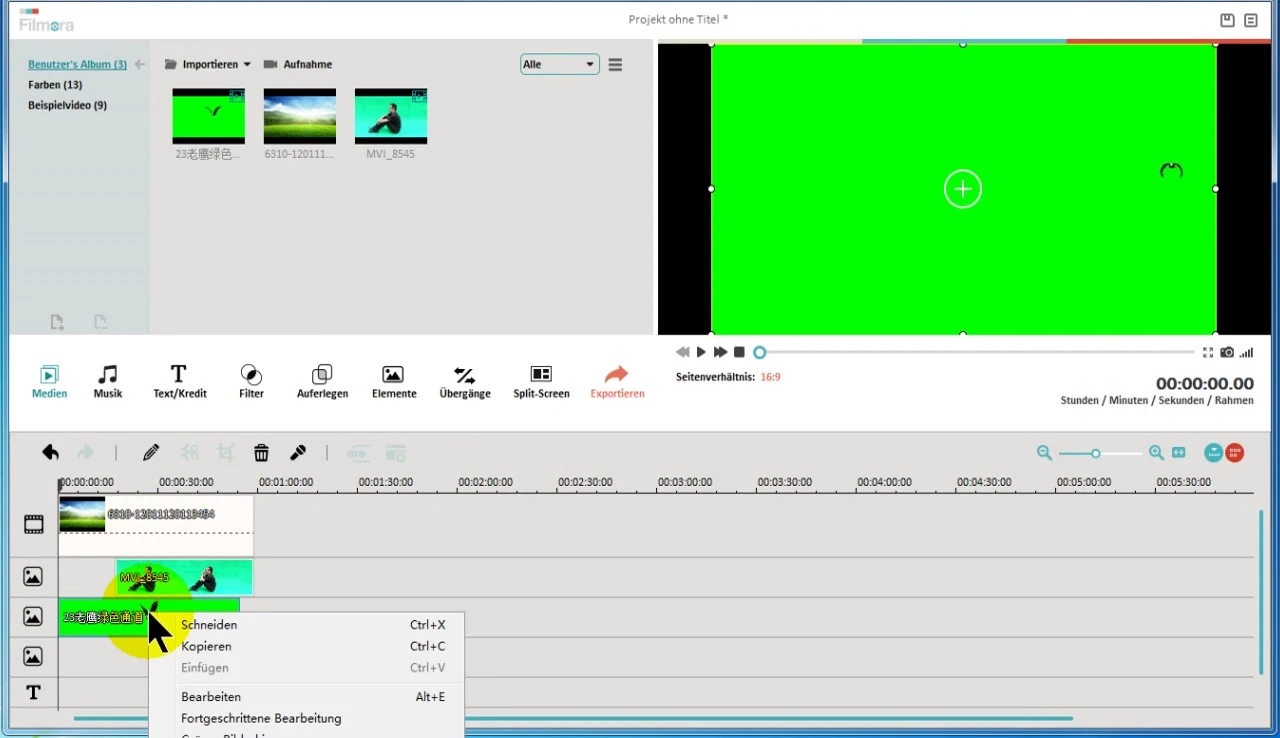Toggle fullscreen preview icon

(1208, 352)
